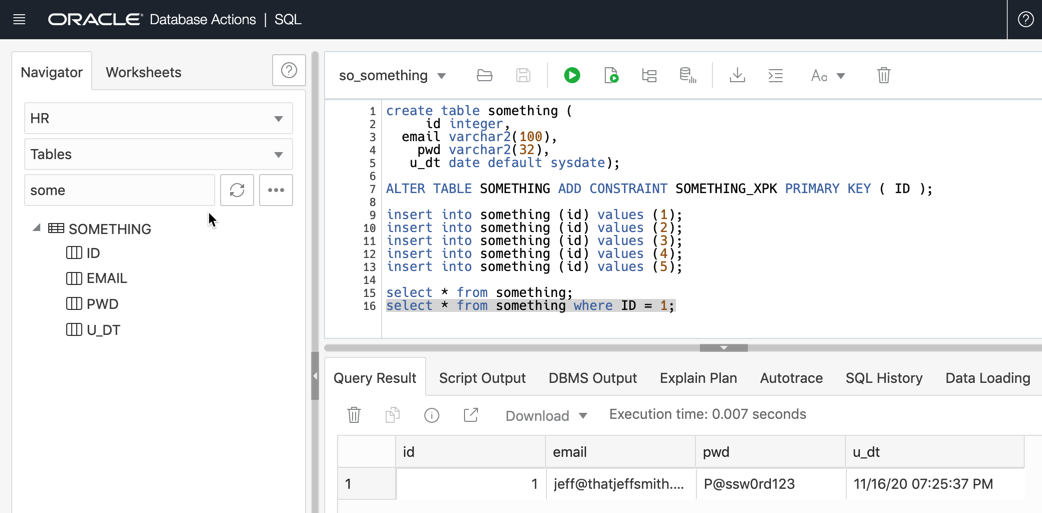Viewport: 1042px width, 513px height.
Task: Click the column icon beside EMAIL
Action: pyautogui.click(x=73, y=278)
